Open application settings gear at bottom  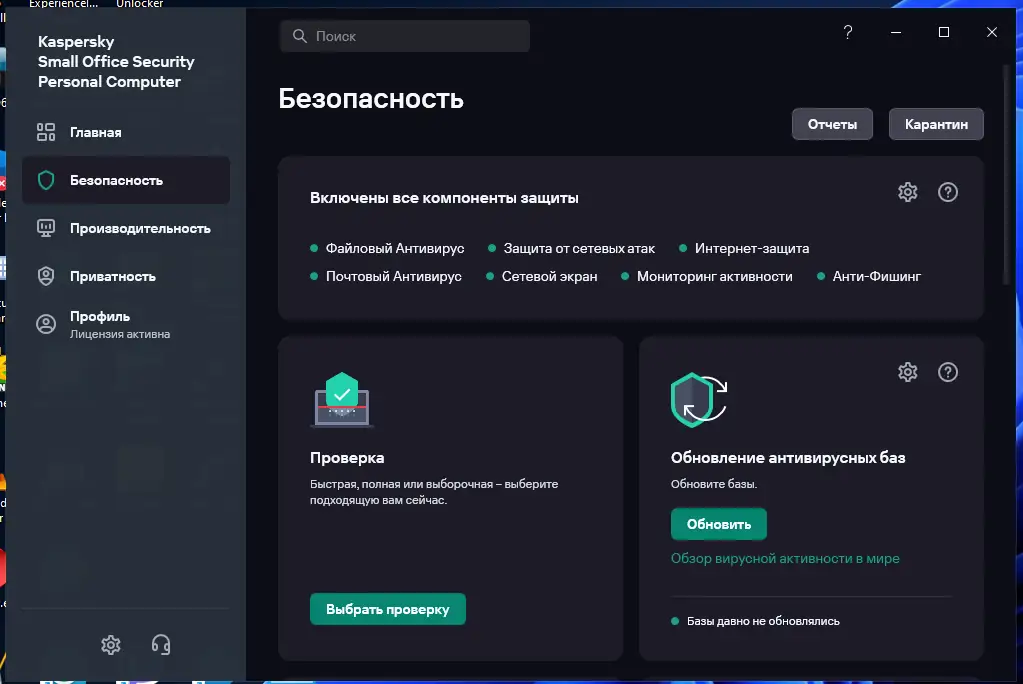110,645
